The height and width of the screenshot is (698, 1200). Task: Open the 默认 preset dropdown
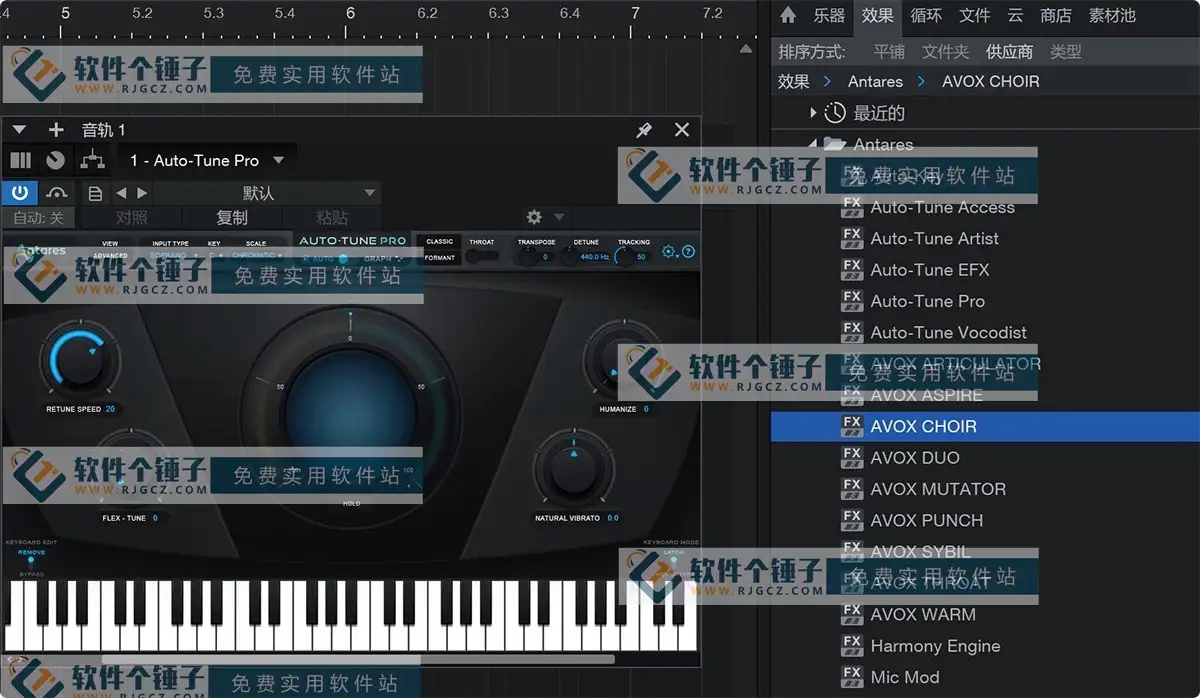pyautogui.click(x=267, y=193)
